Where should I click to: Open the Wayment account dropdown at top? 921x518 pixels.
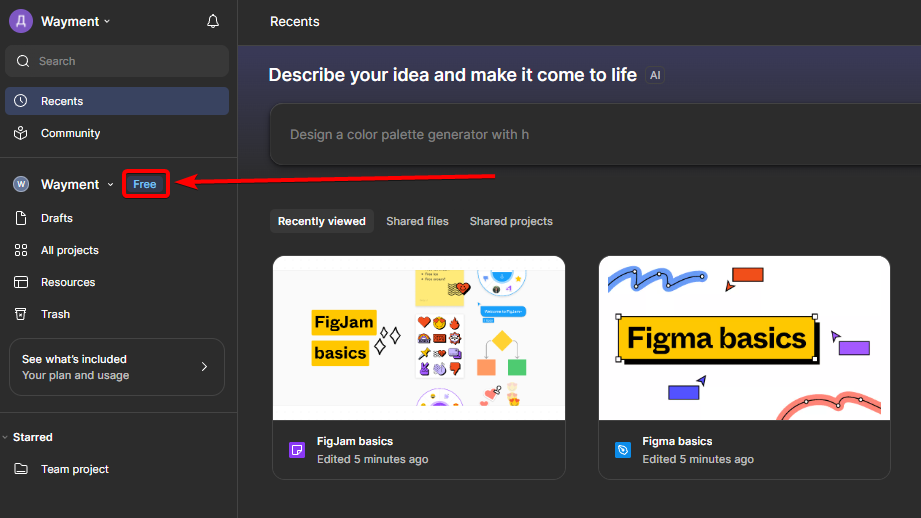point(75,22)
